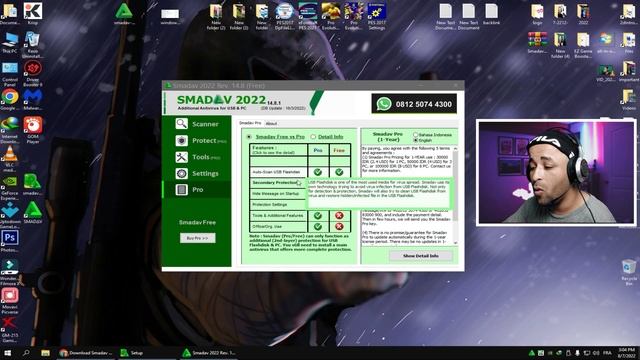Click the Office/Org. Use feature row

pos(278,226)
